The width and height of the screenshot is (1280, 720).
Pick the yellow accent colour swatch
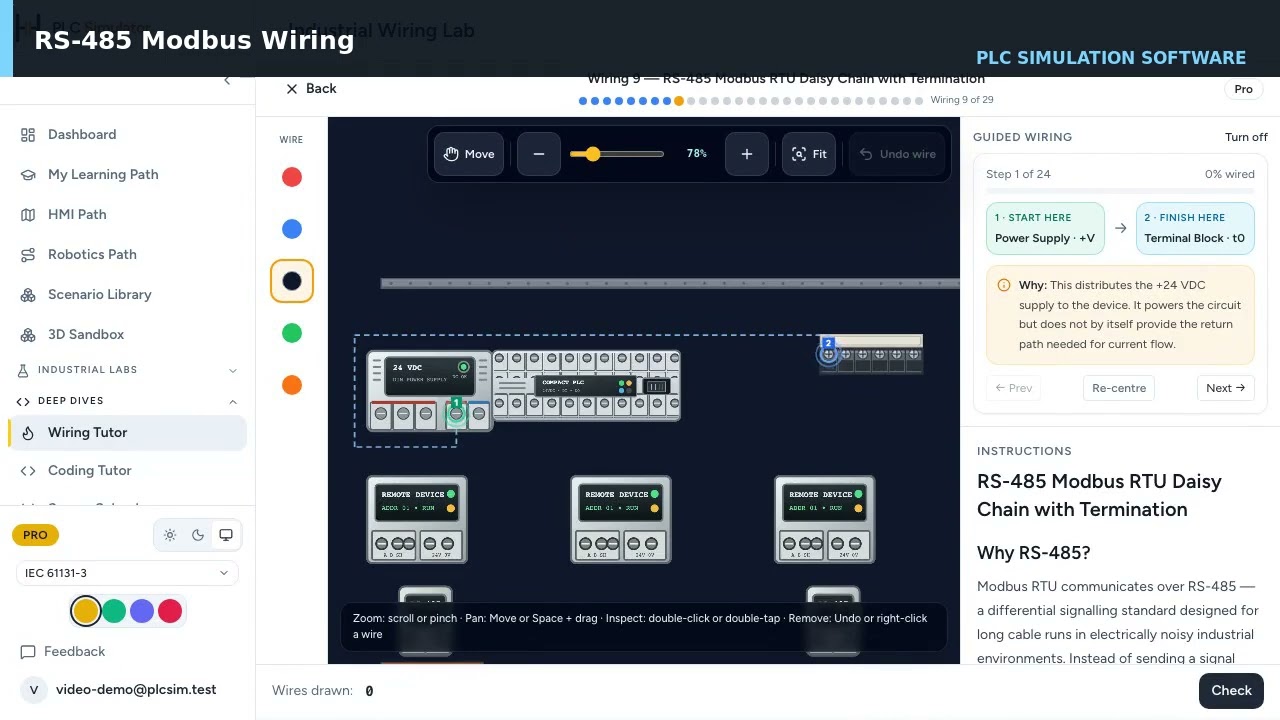[86, 611]
